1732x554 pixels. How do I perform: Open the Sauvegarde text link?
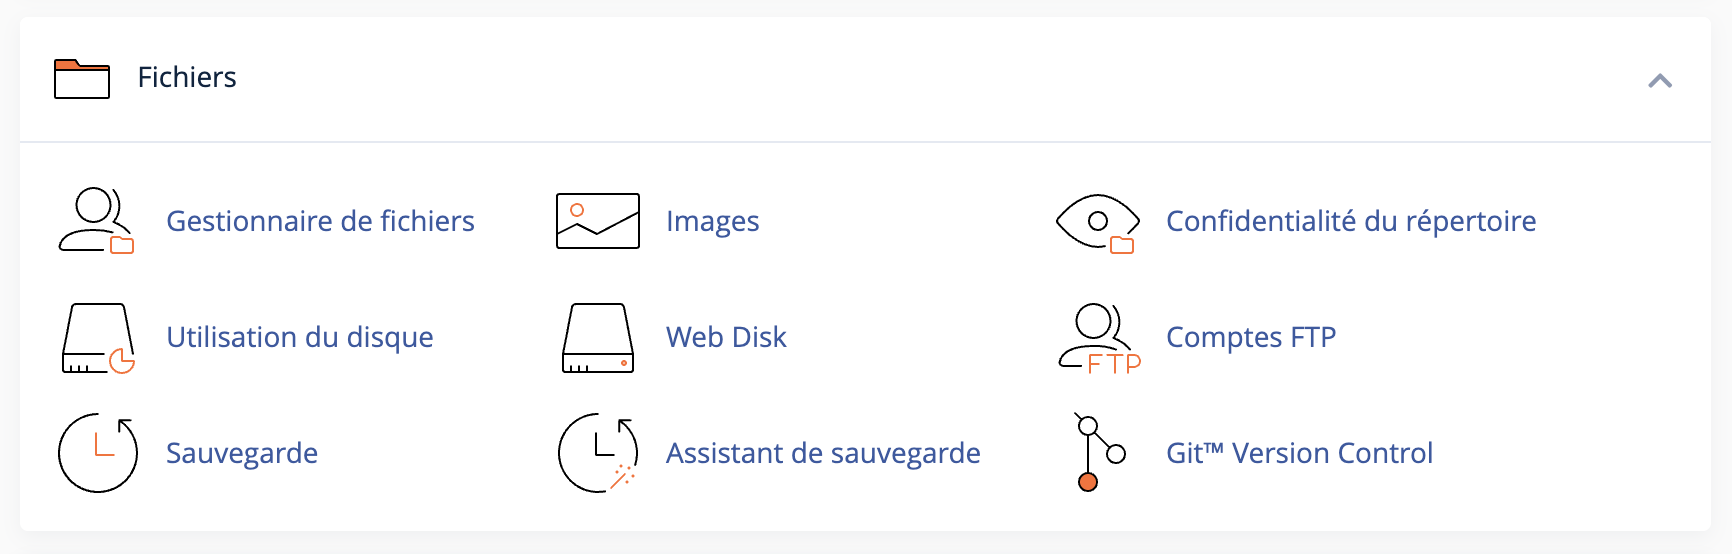242,454
